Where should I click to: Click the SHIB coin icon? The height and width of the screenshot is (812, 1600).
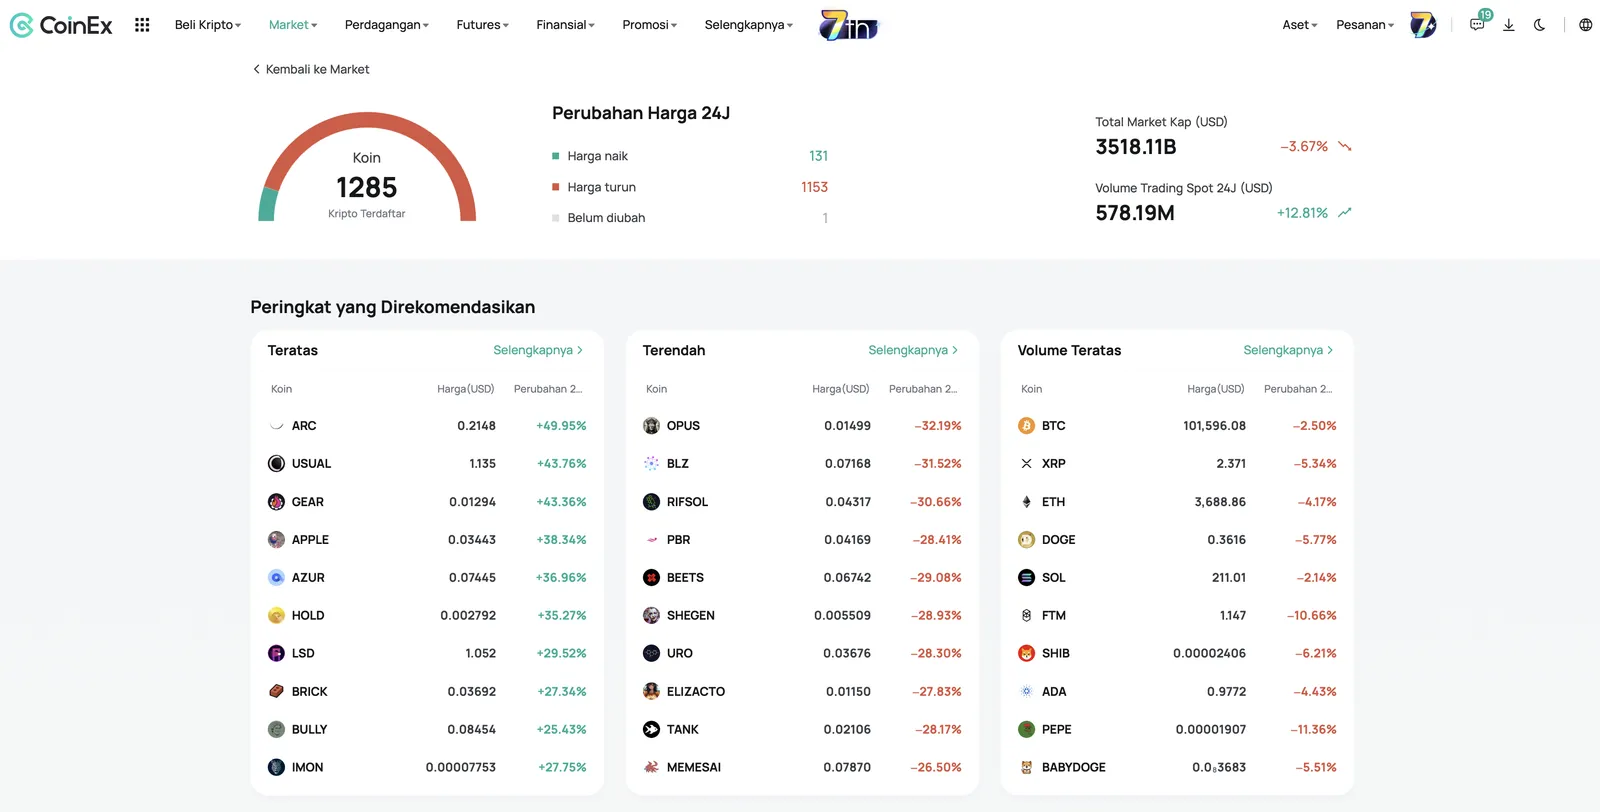coord(1026,654)
